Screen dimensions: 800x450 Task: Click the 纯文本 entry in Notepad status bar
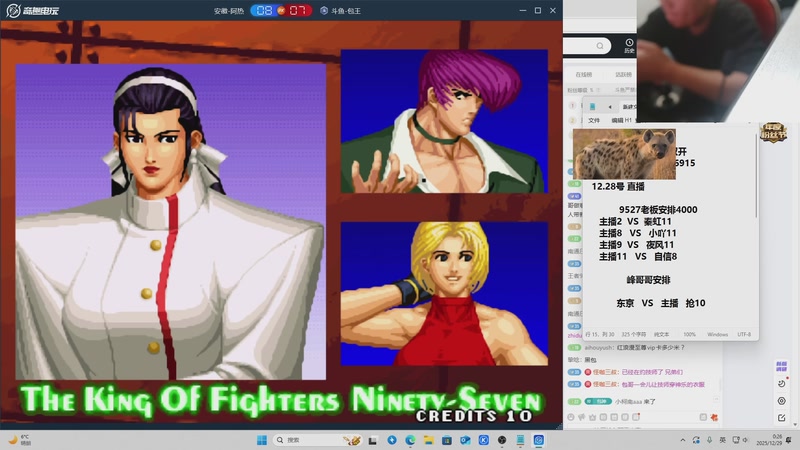coord(661,334)
